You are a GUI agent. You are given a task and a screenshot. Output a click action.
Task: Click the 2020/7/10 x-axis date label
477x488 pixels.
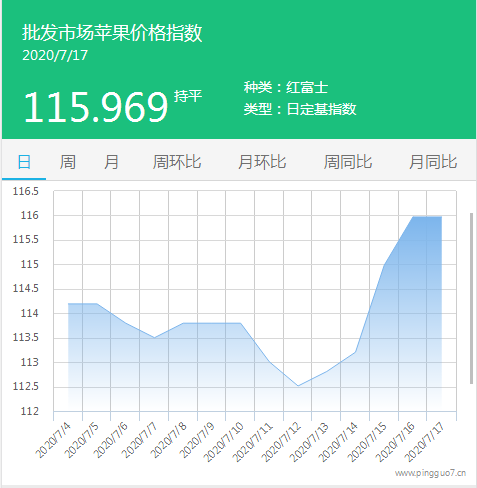[x=223, y=442]
